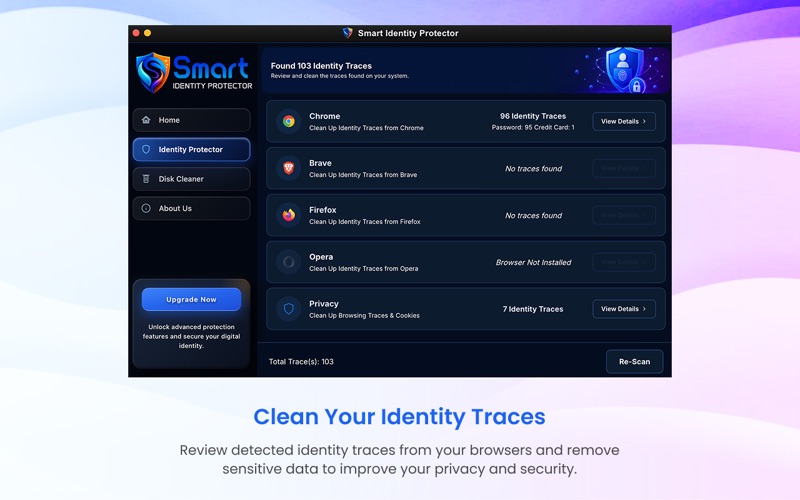Click the "96 Identity Traces" count
Viewport: 800px width, 500px height.
click(533, 116)
